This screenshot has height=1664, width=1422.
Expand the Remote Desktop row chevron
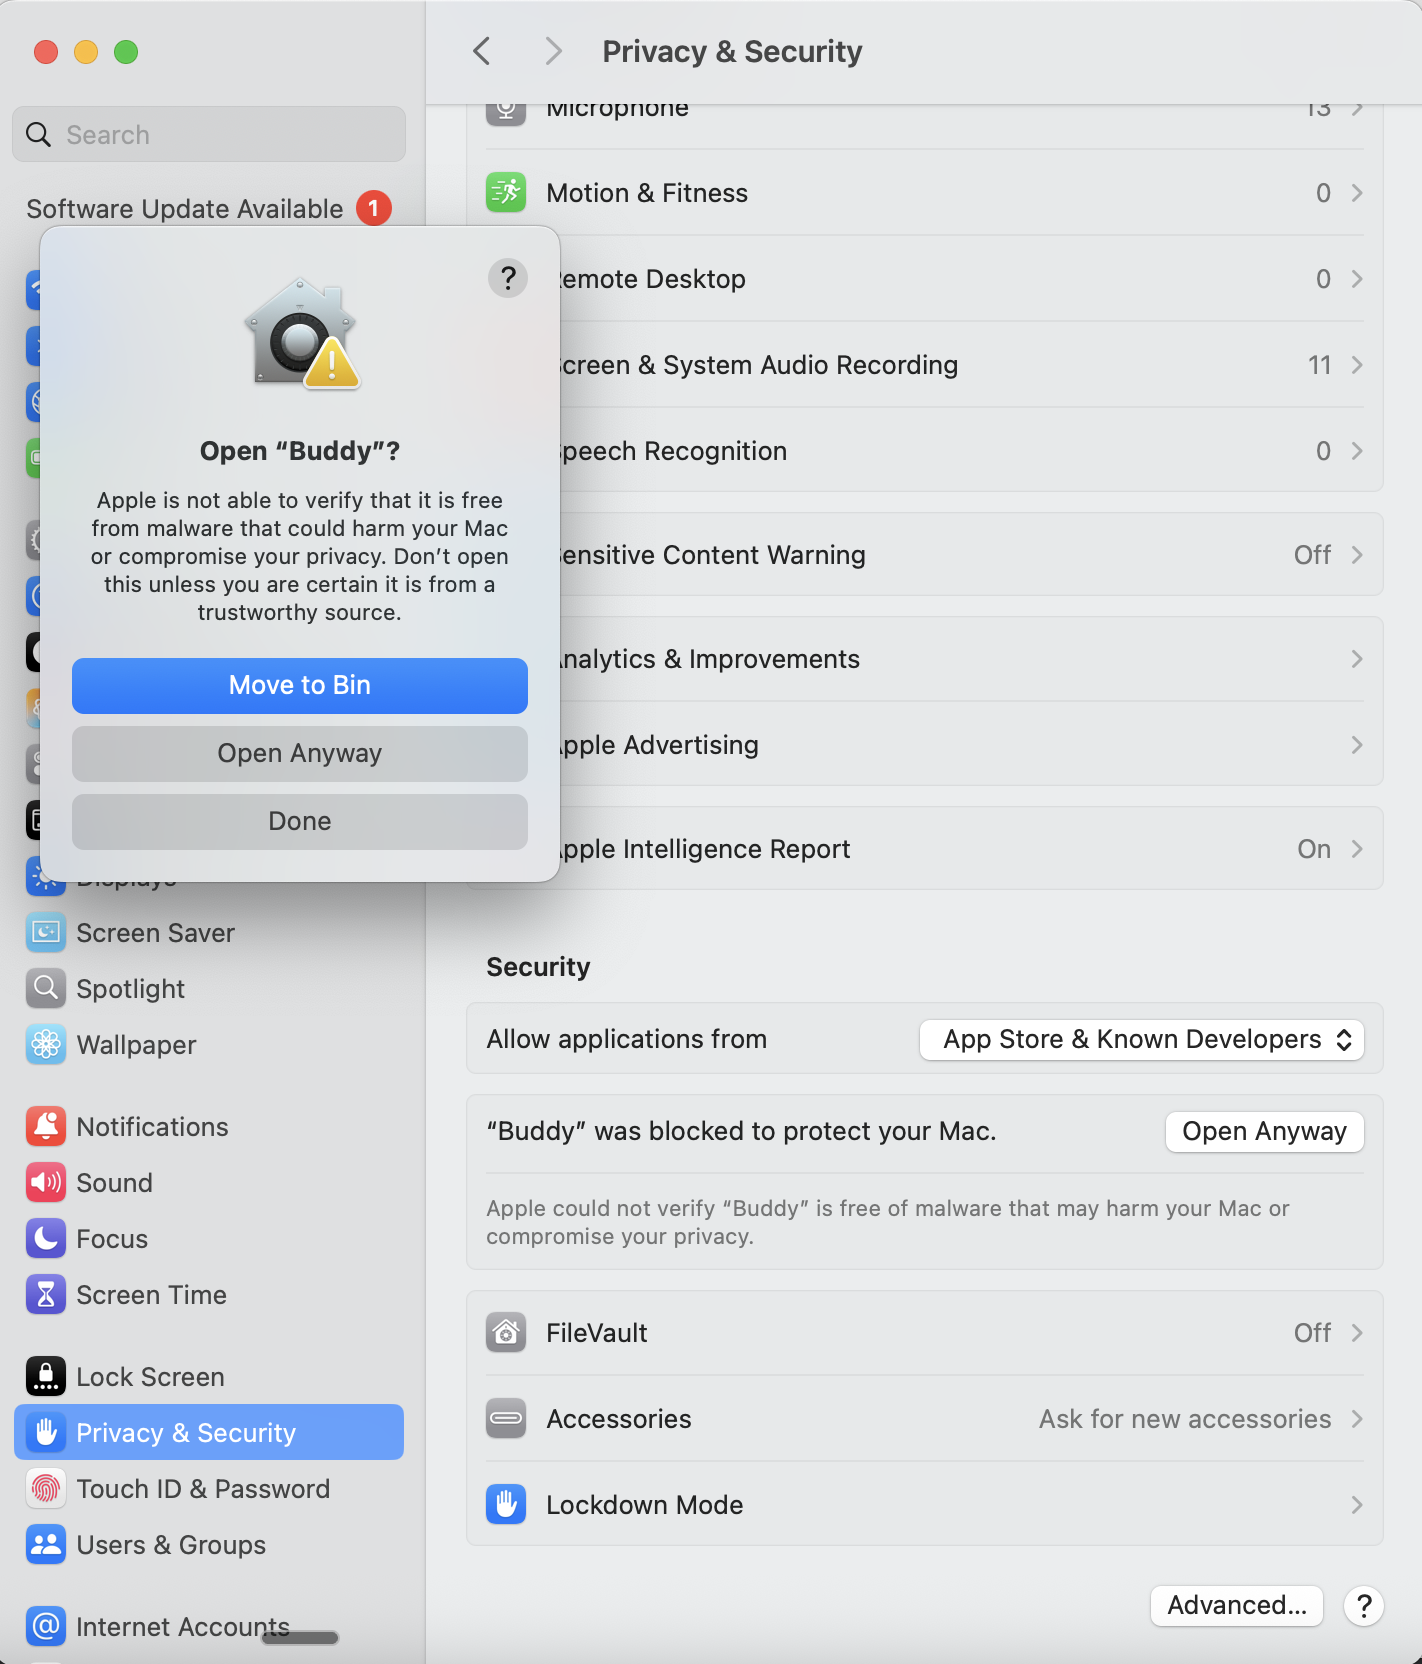pos(1357,278)
